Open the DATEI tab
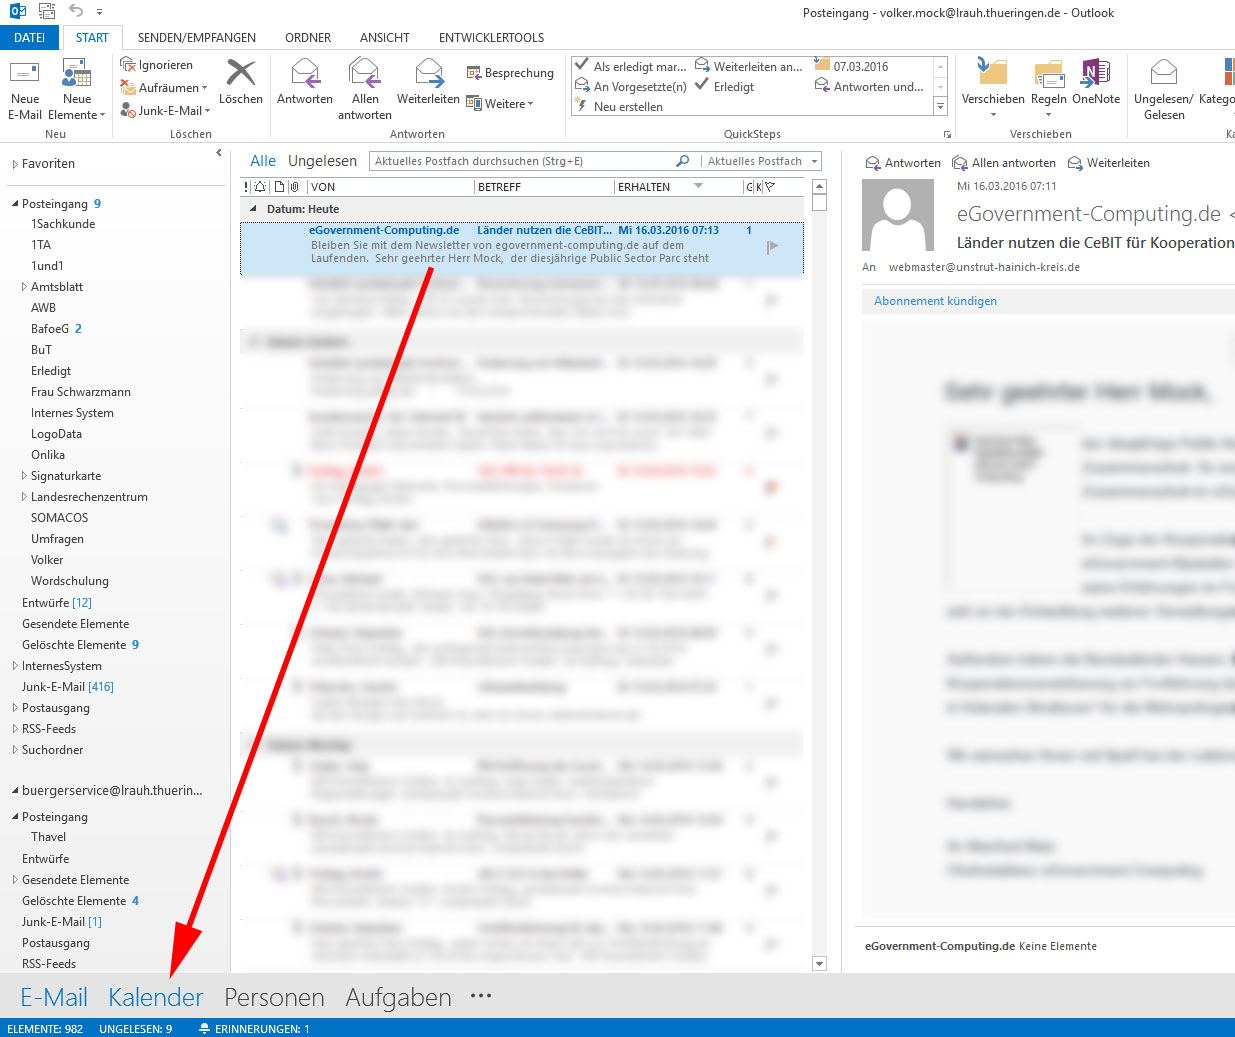 tap(30, 38)
